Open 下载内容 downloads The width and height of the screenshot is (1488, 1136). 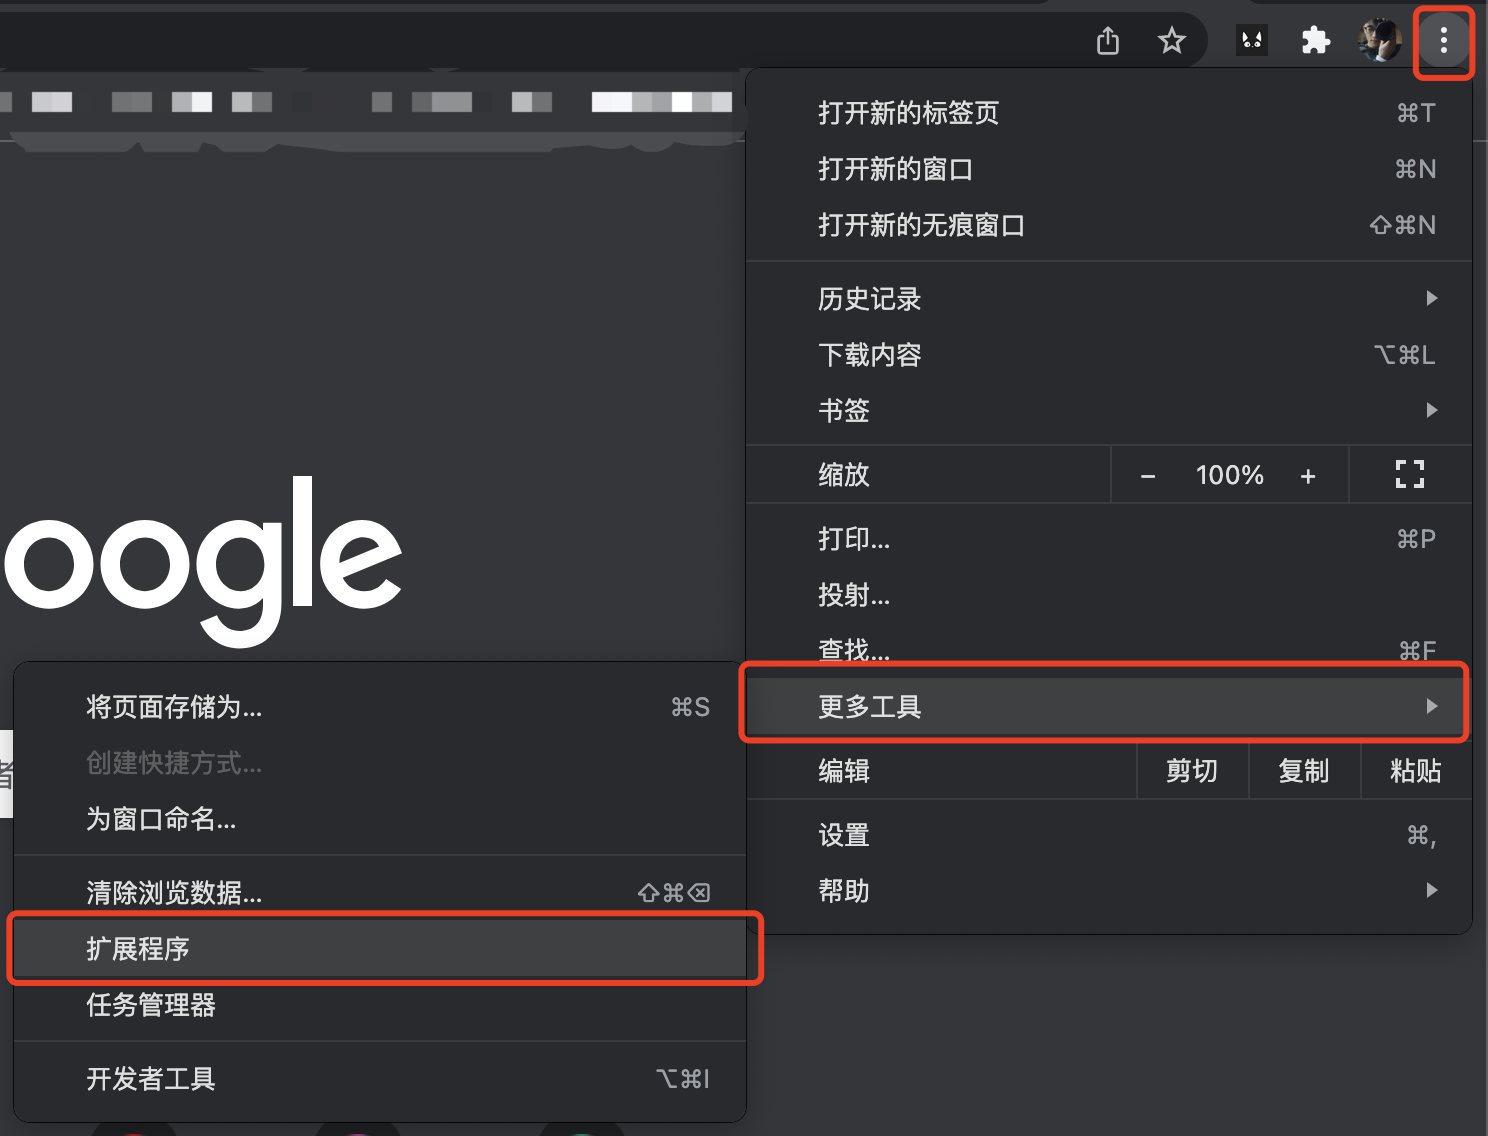tap(1109, 354)
